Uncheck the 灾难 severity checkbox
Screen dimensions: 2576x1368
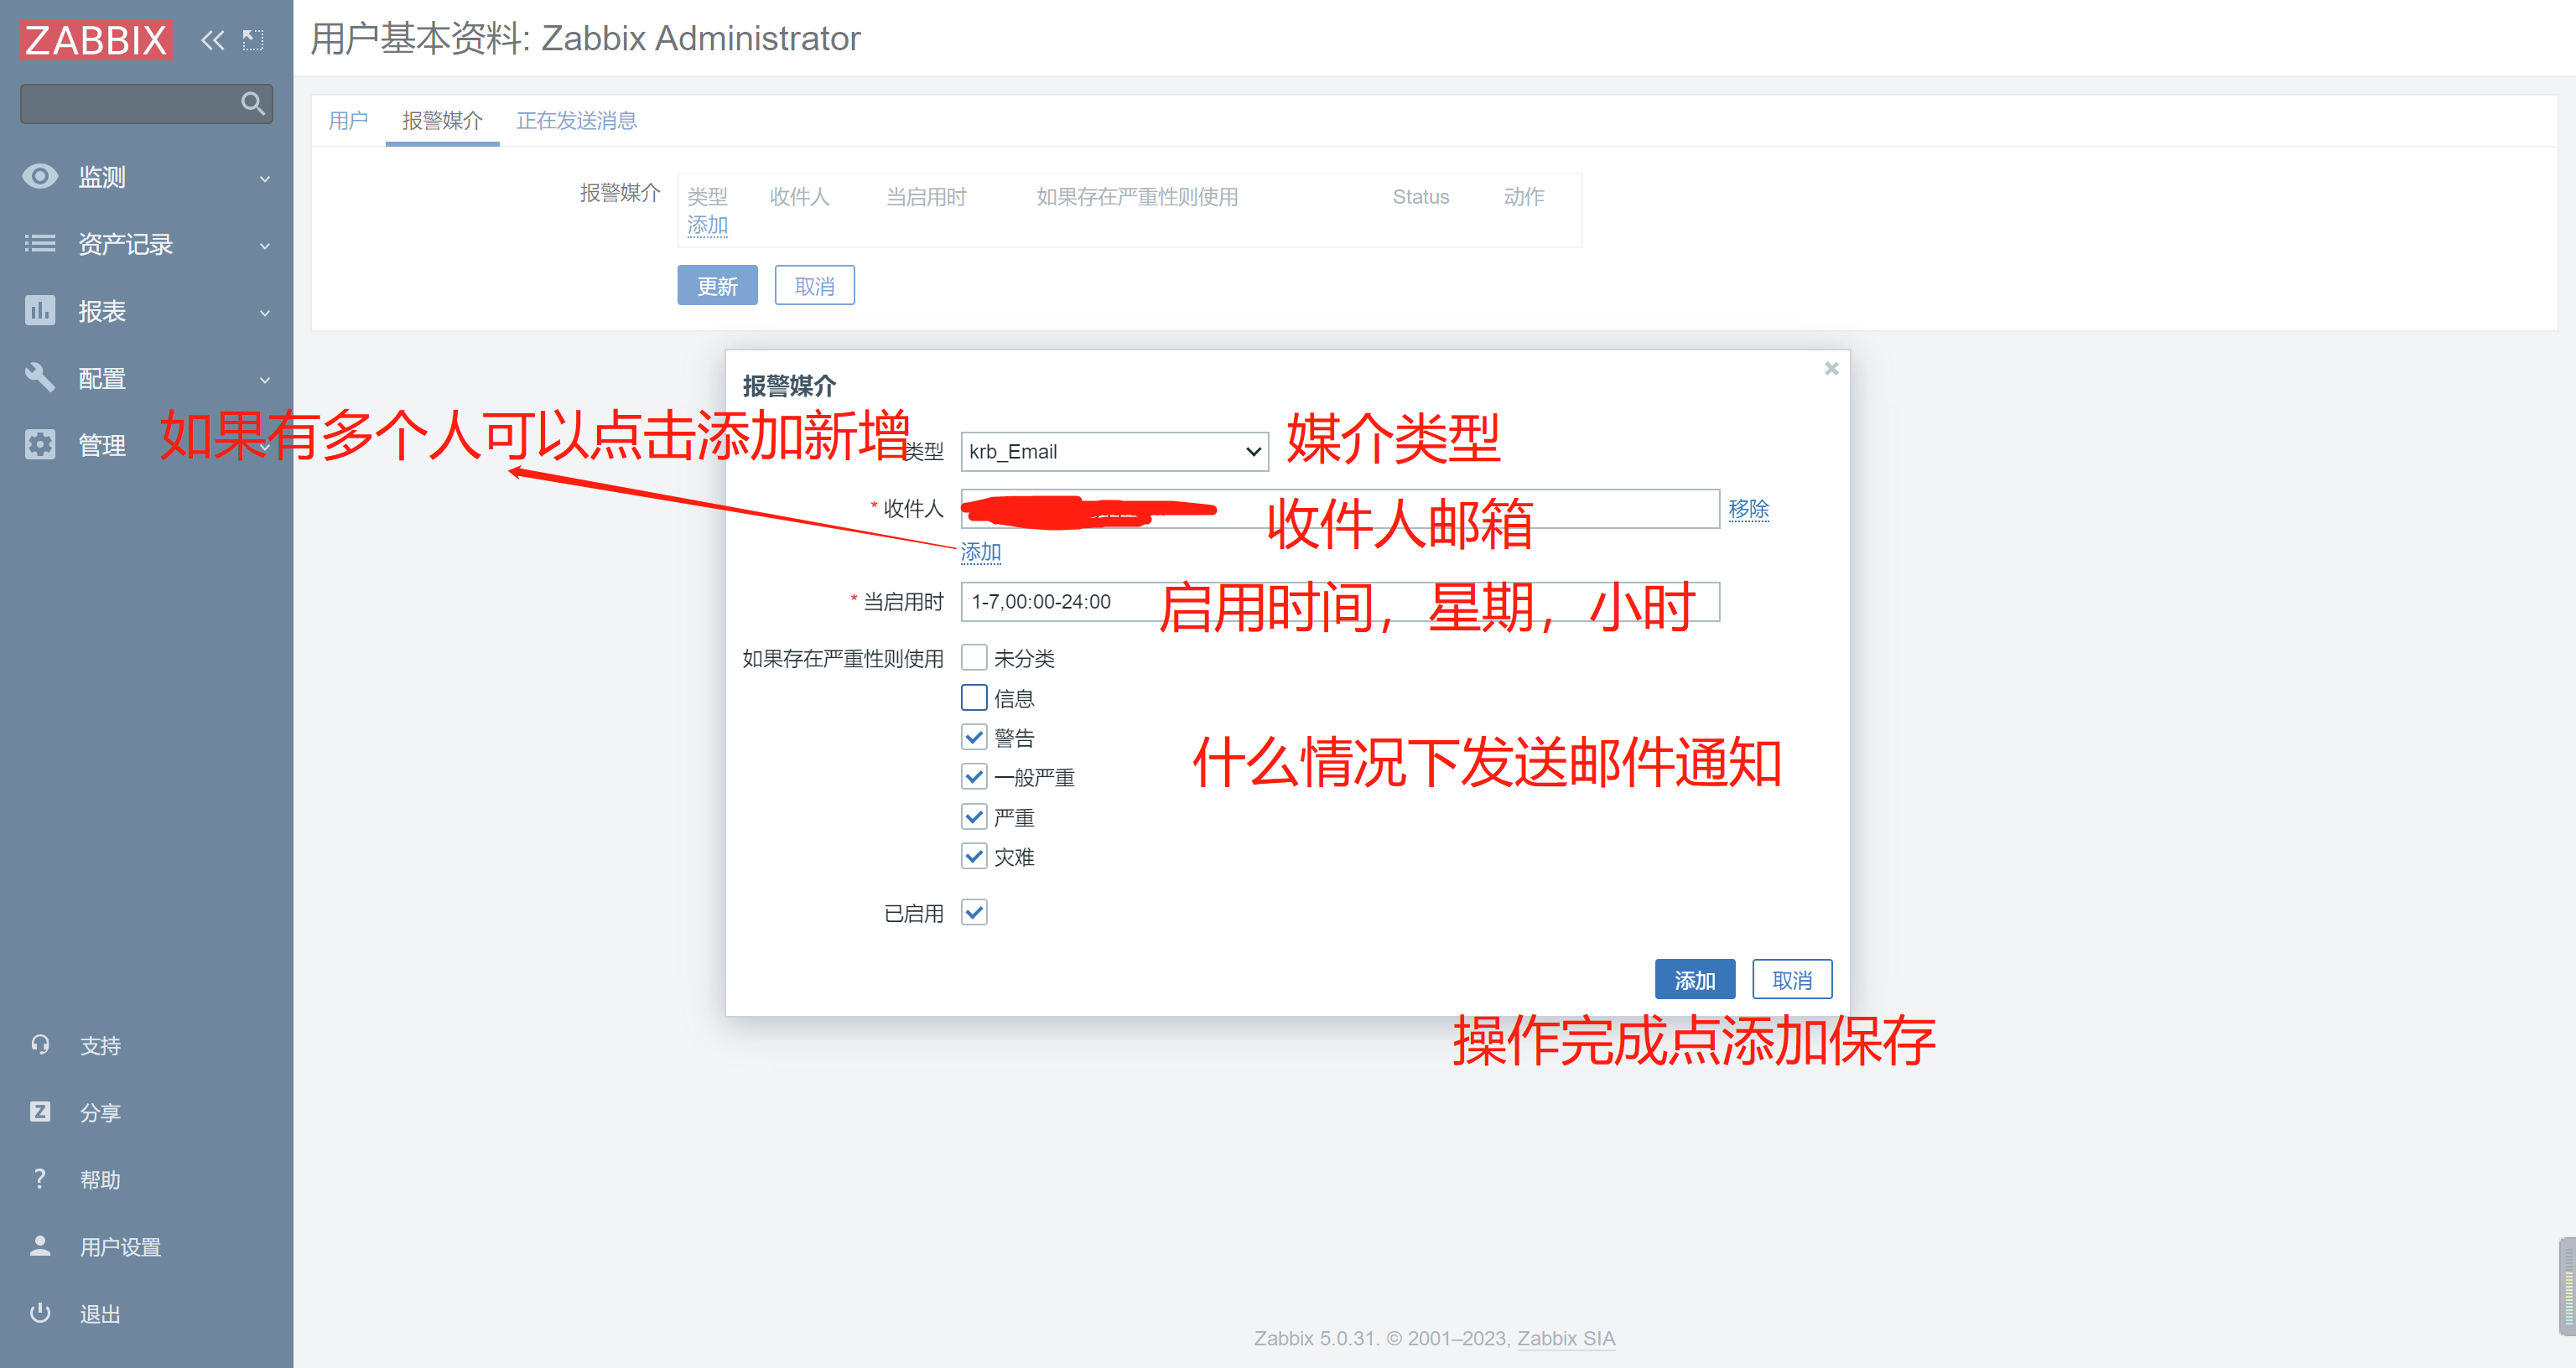974,857
